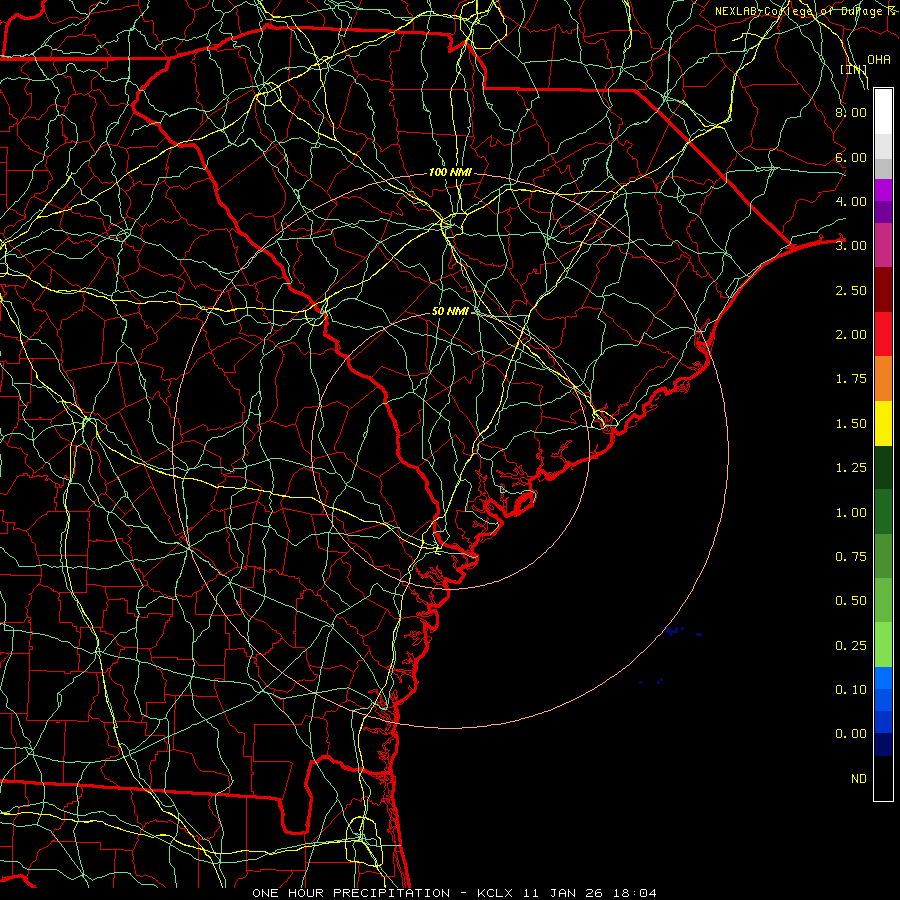The image size is (900, 900).
Task: Click the "6.00" legend value
Action: click(x=851, y=157)
